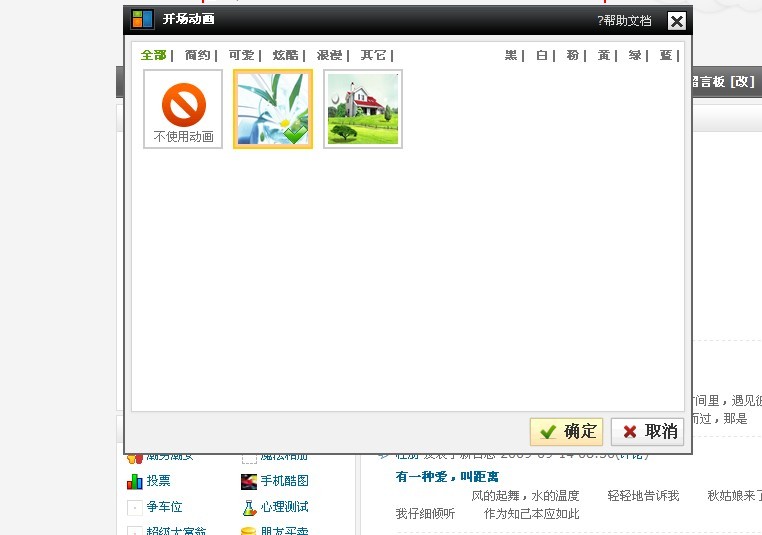
Task: Cancel with the 取消 button
Action: click(647, 431)
